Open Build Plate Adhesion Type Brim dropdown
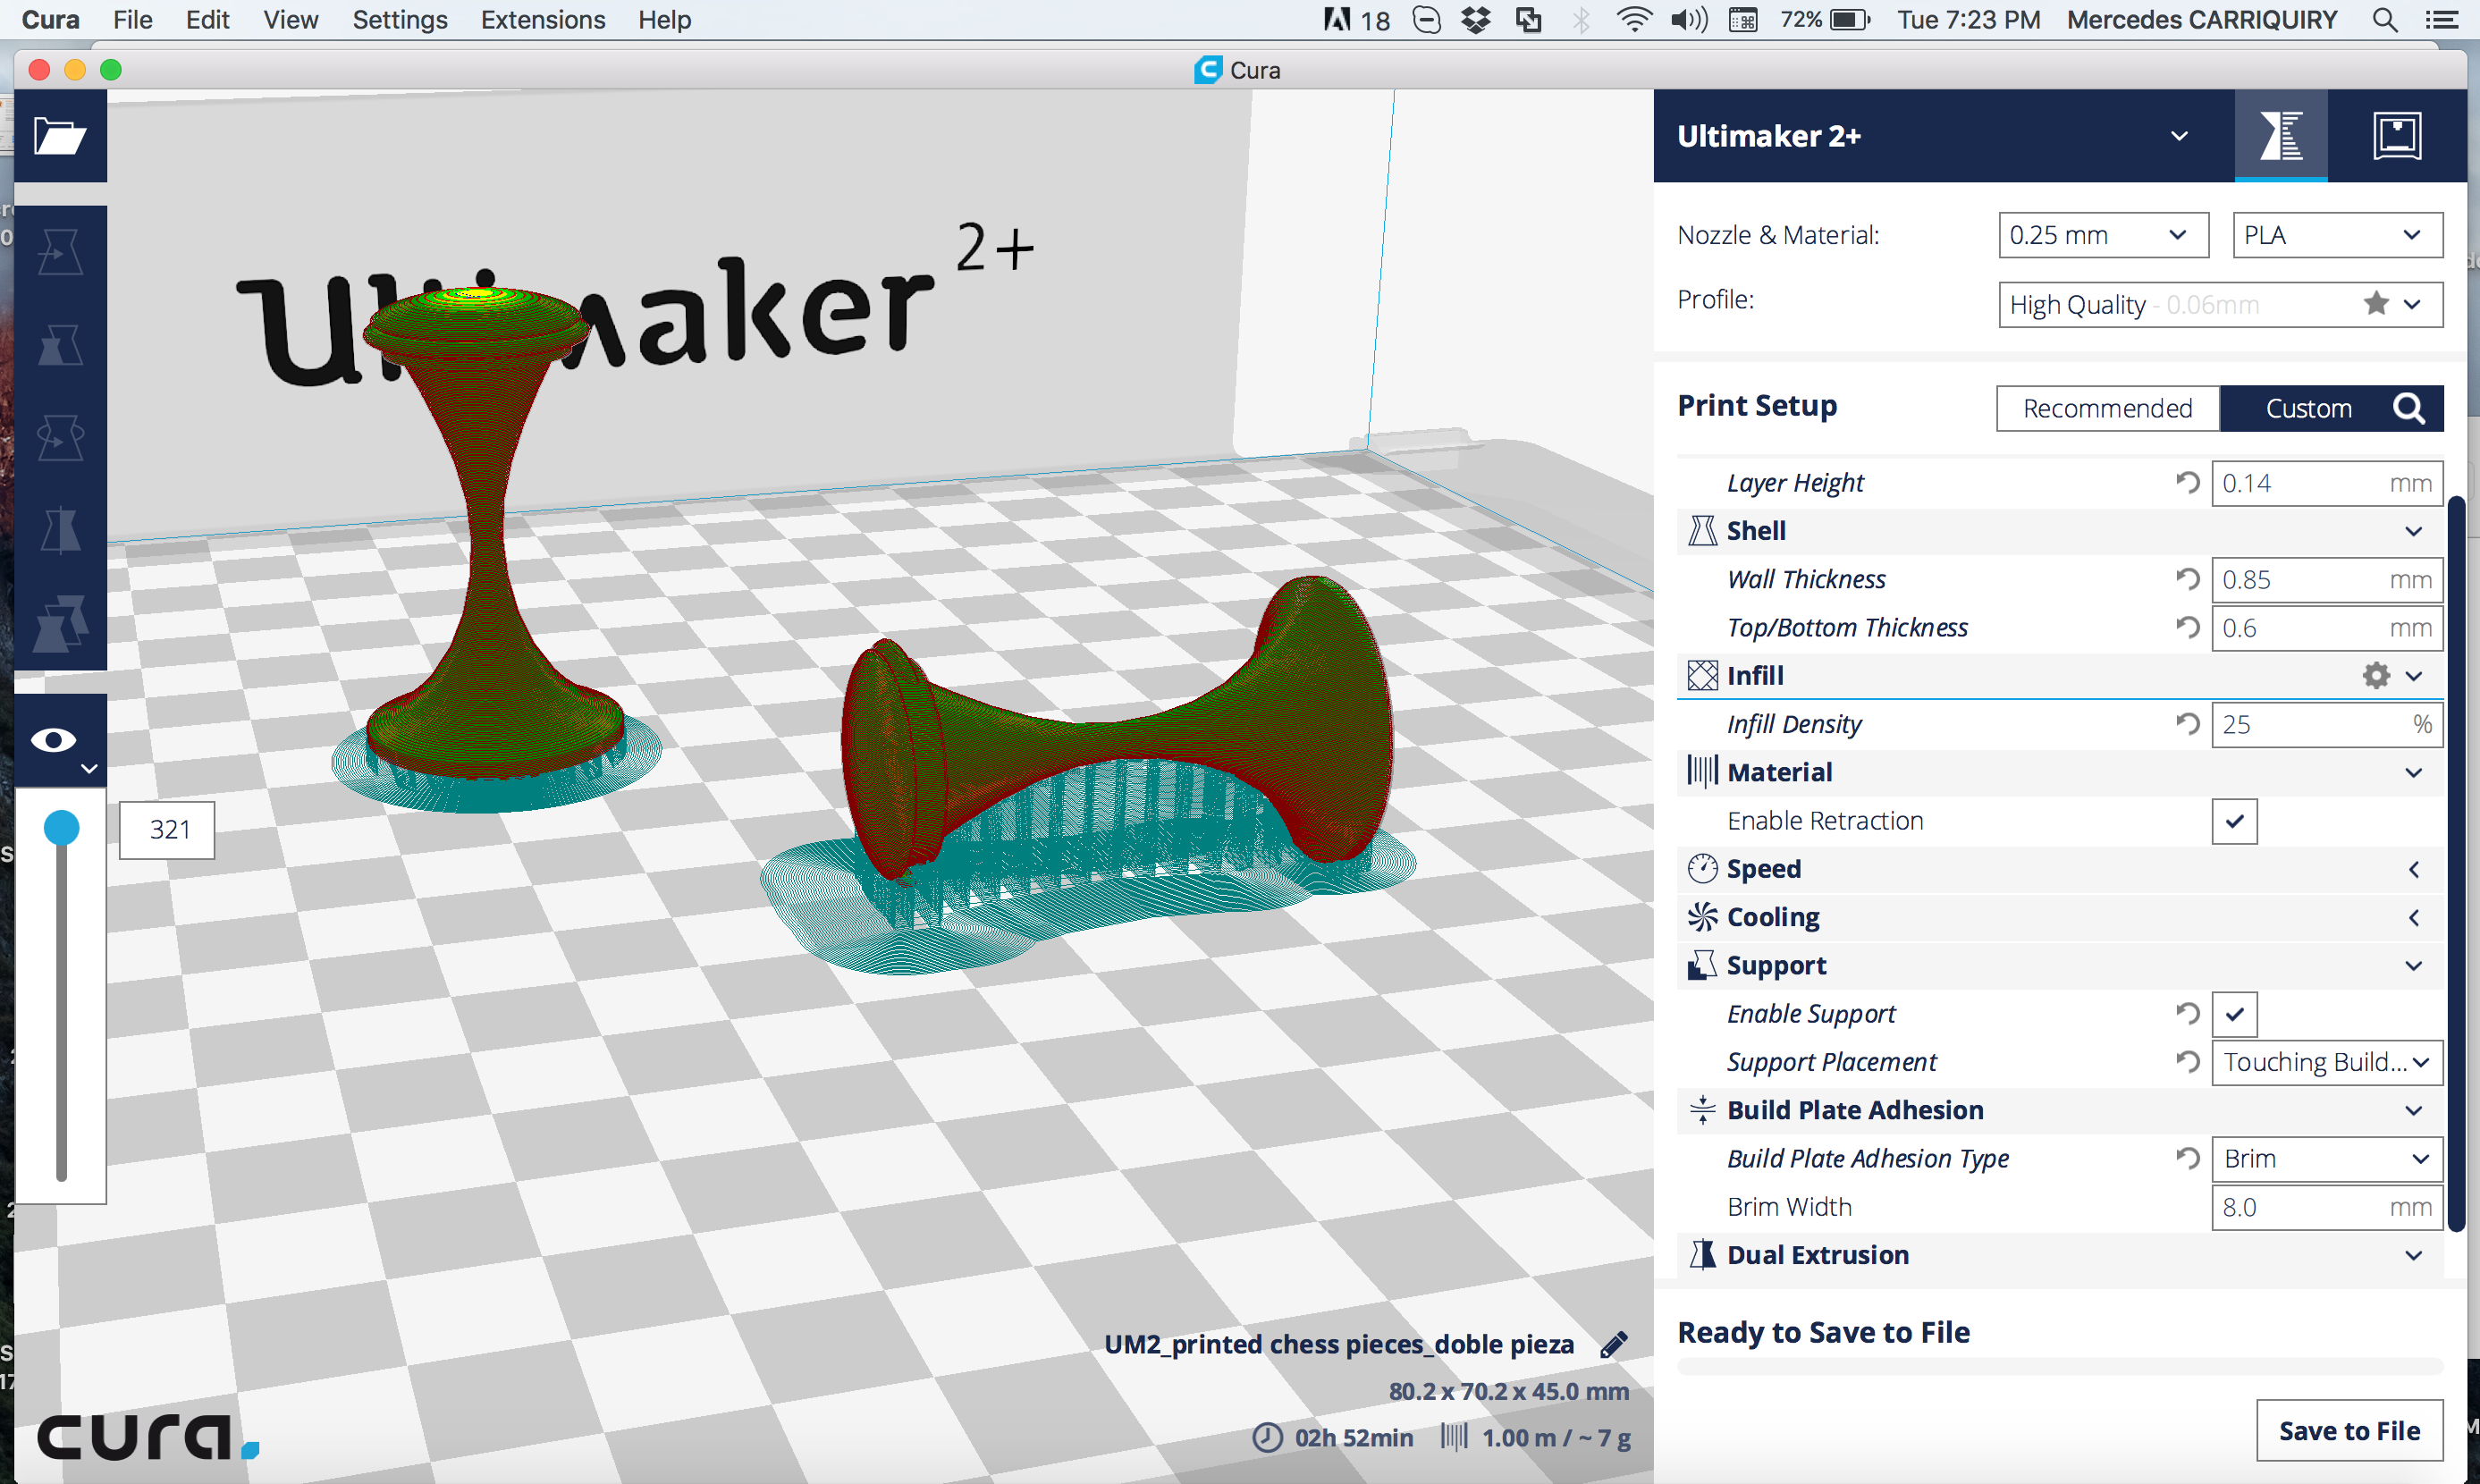Image resolution: width=2480 pixels, height=1484 pixels. click(2326, 1159)
